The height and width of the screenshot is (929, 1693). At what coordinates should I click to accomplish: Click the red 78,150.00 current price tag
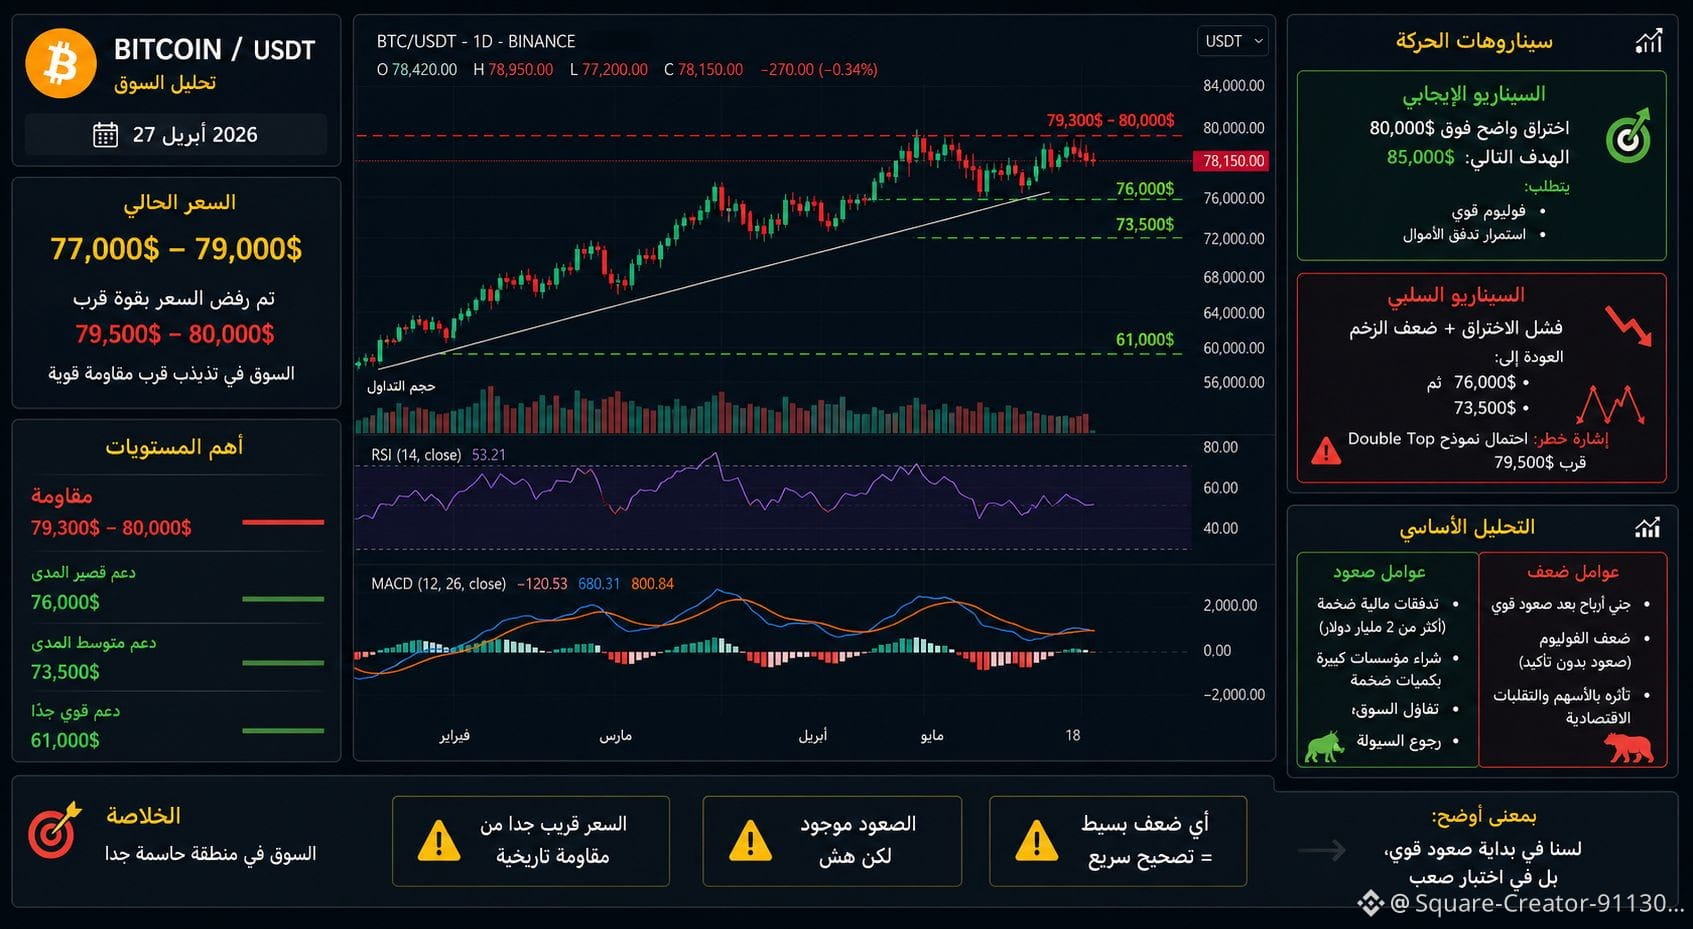1232,161
